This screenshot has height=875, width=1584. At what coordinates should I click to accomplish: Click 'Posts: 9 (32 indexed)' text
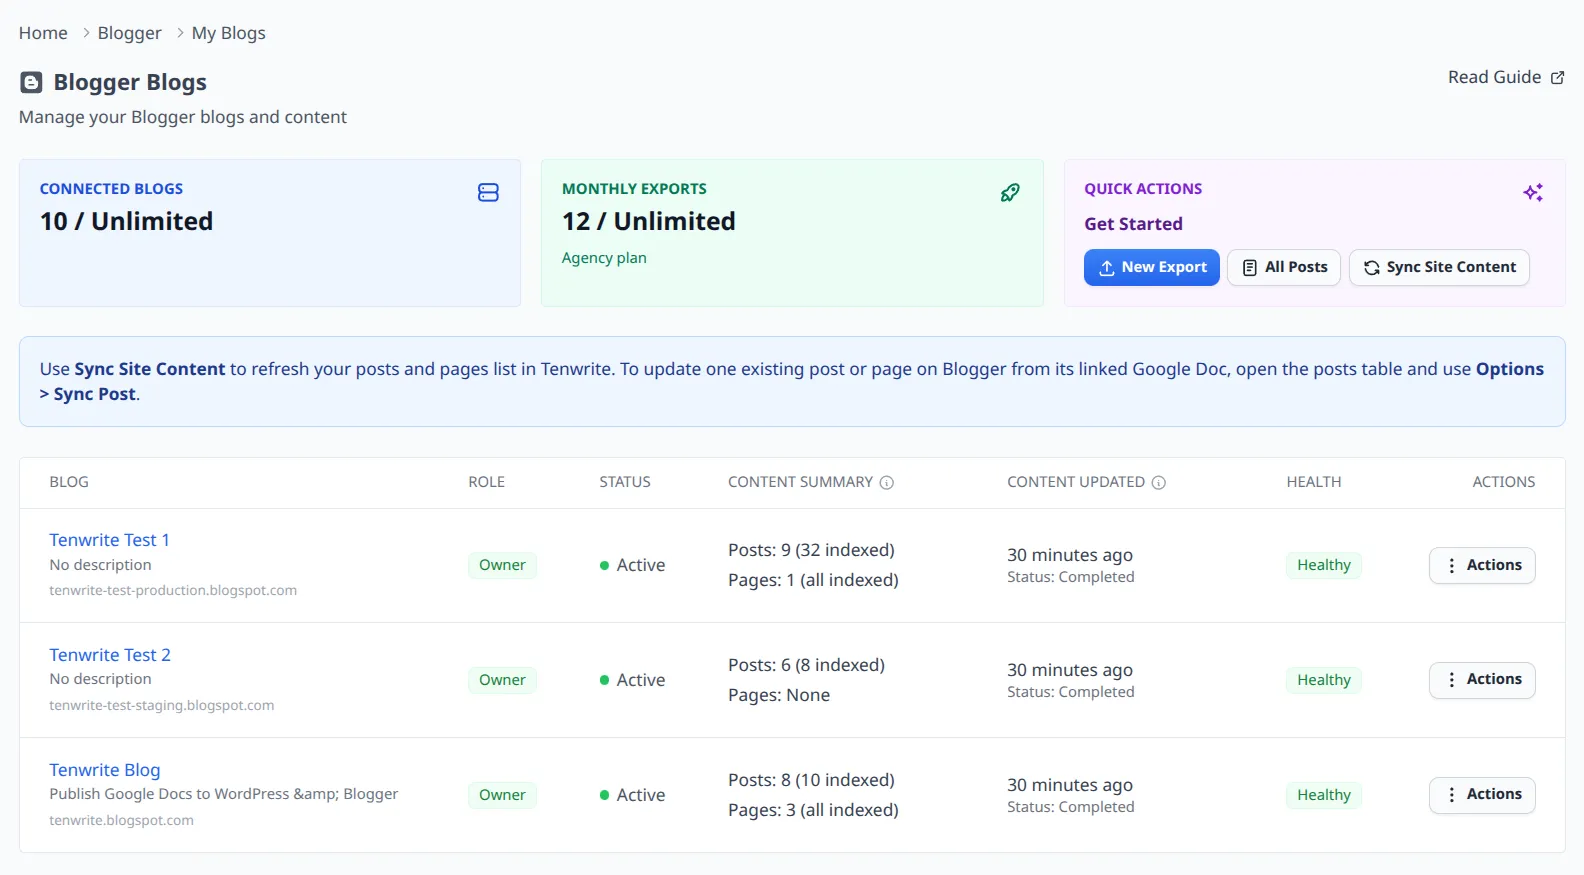coord(811,550)
